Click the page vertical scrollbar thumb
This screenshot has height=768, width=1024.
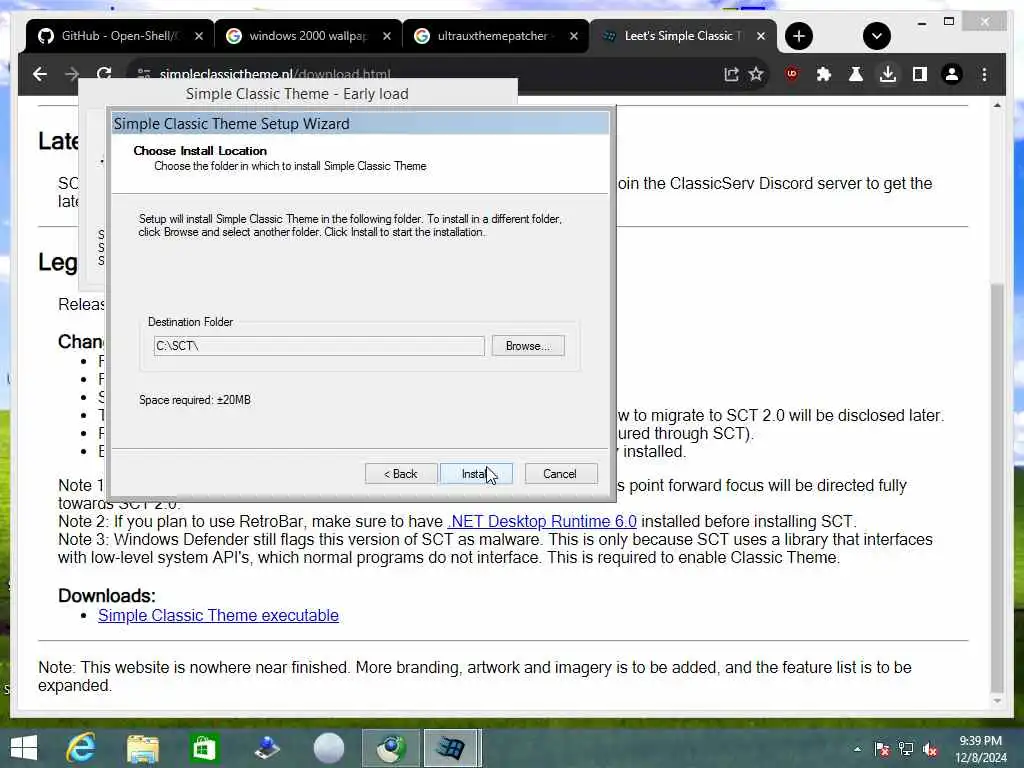tap(997, 488)
